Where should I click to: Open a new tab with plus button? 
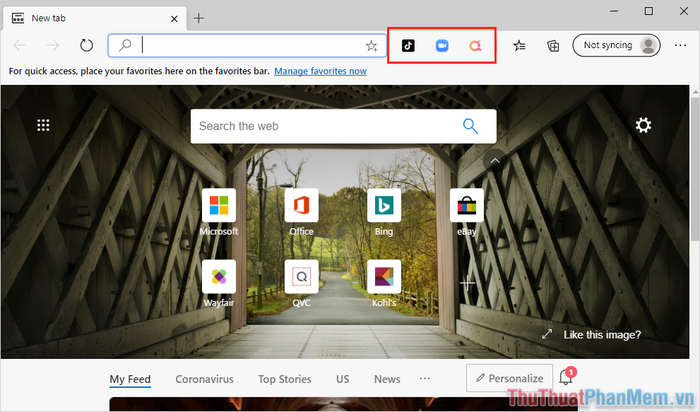coord(199,18)
